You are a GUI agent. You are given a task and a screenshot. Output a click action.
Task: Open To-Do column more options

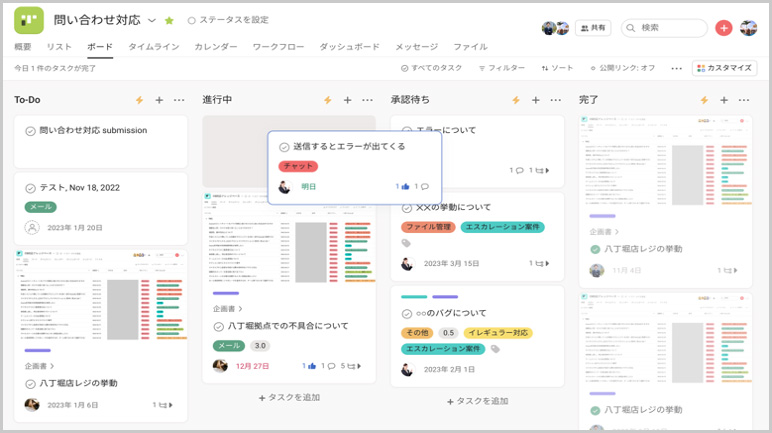pyautogui.click(x=179, y=100)
